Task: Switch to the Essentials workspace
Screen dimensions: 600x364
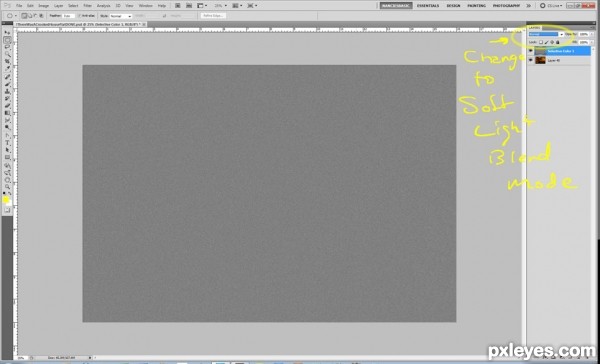Action: (x=428, y=6)
